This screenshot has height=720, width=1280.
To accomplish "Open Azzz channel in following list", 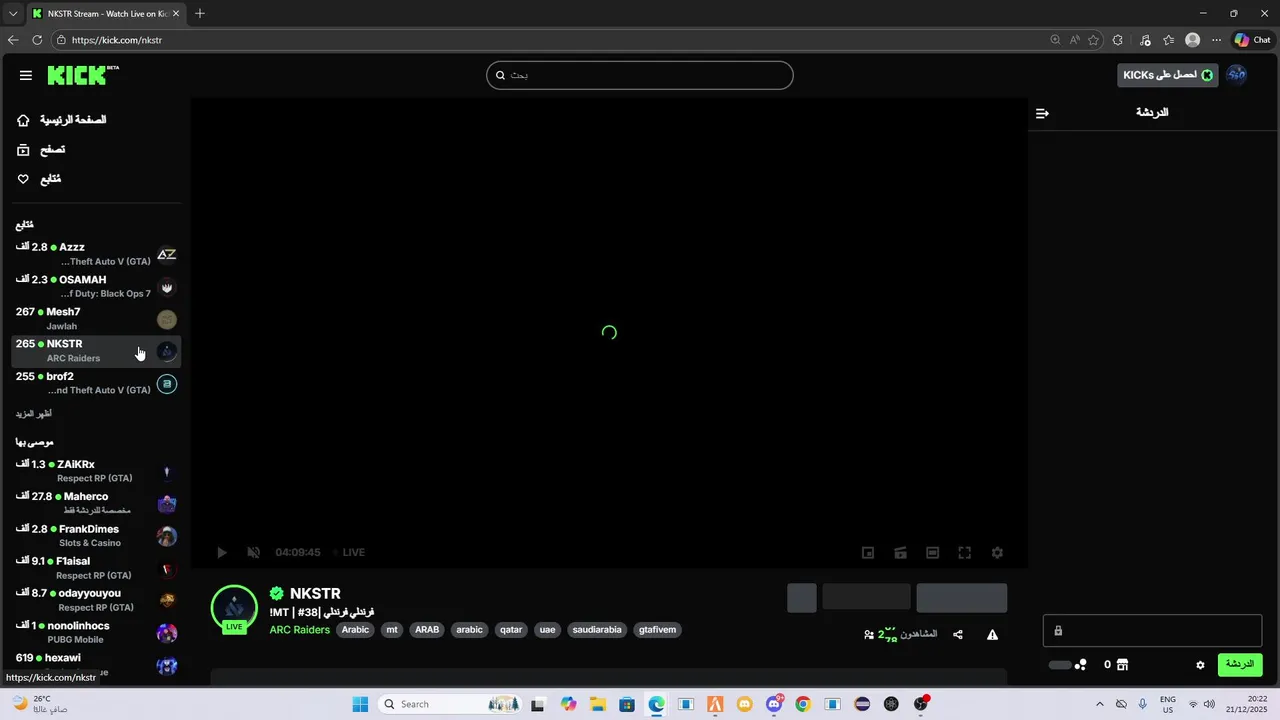I will click(x=96, y=254).
